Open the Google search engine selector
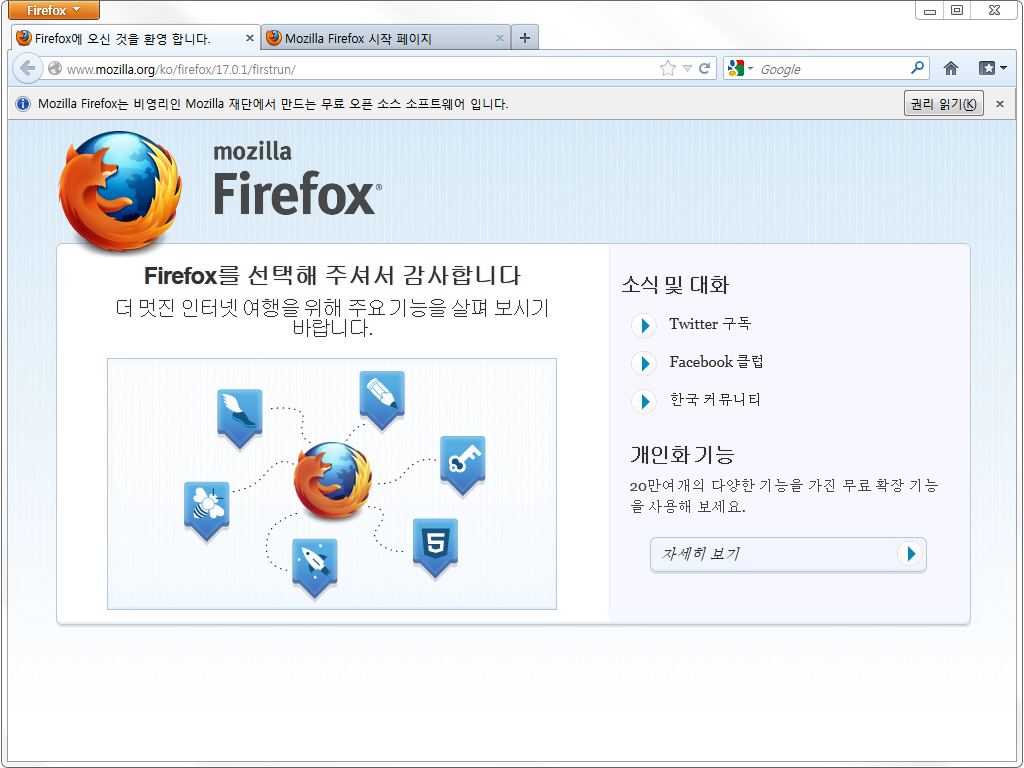1024x768 pixels. (x=740, y=69)
